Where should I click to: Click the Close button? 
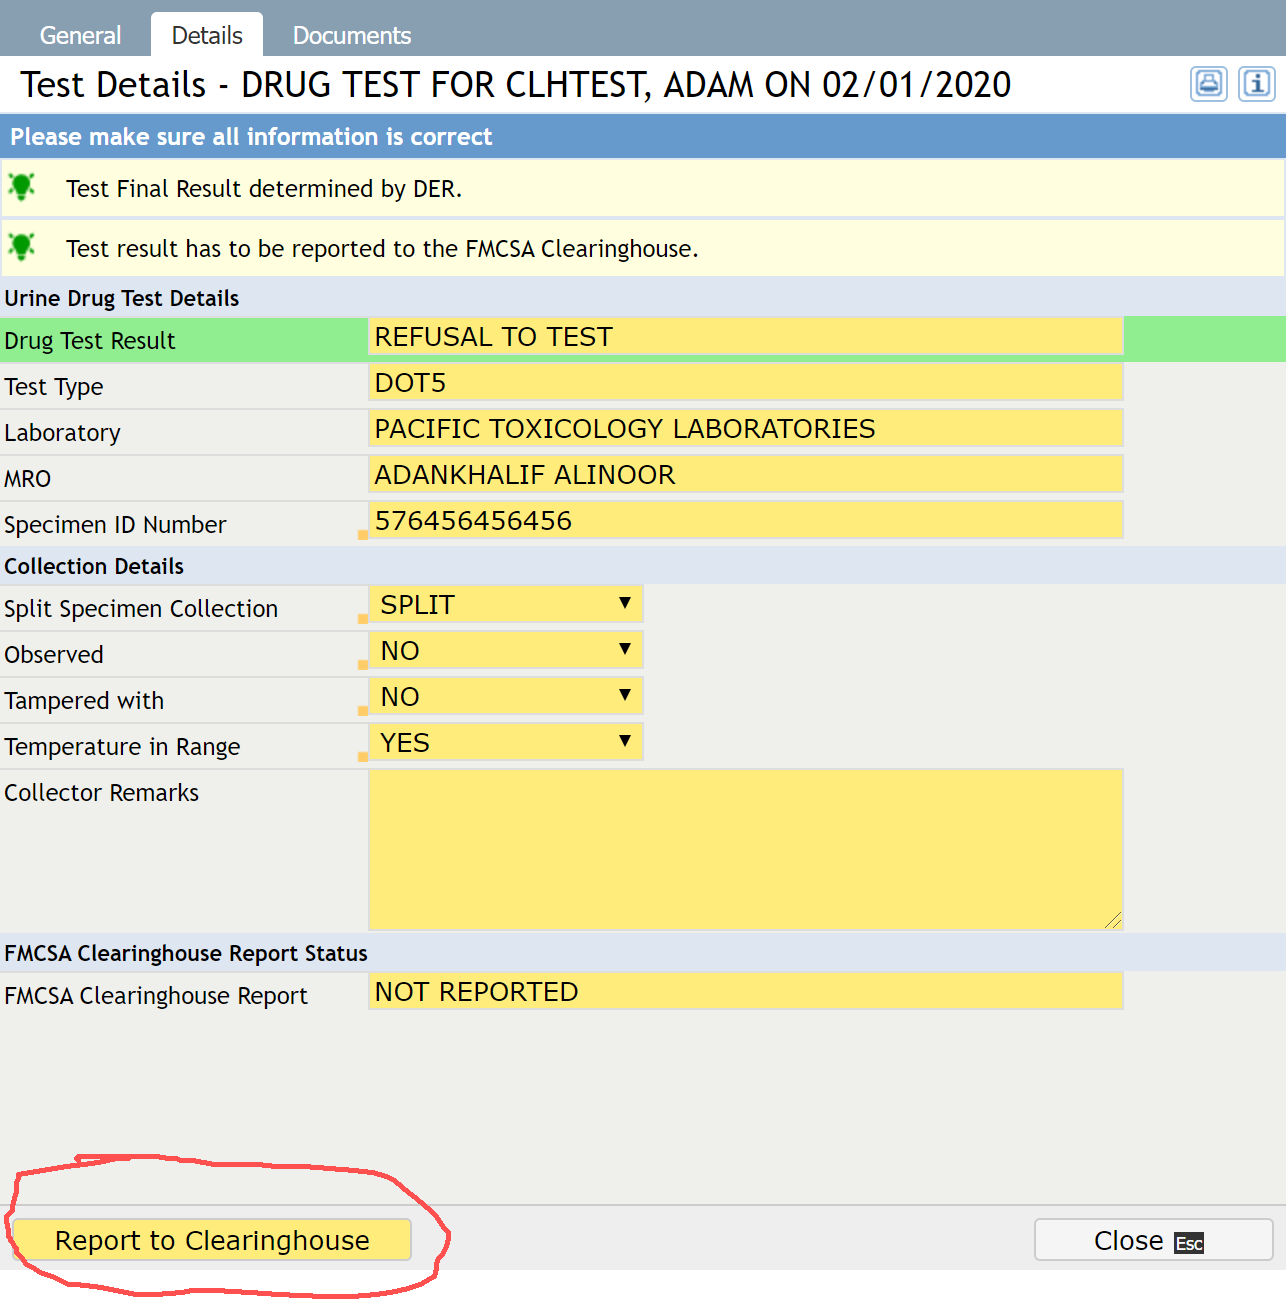[1152, 1240]
